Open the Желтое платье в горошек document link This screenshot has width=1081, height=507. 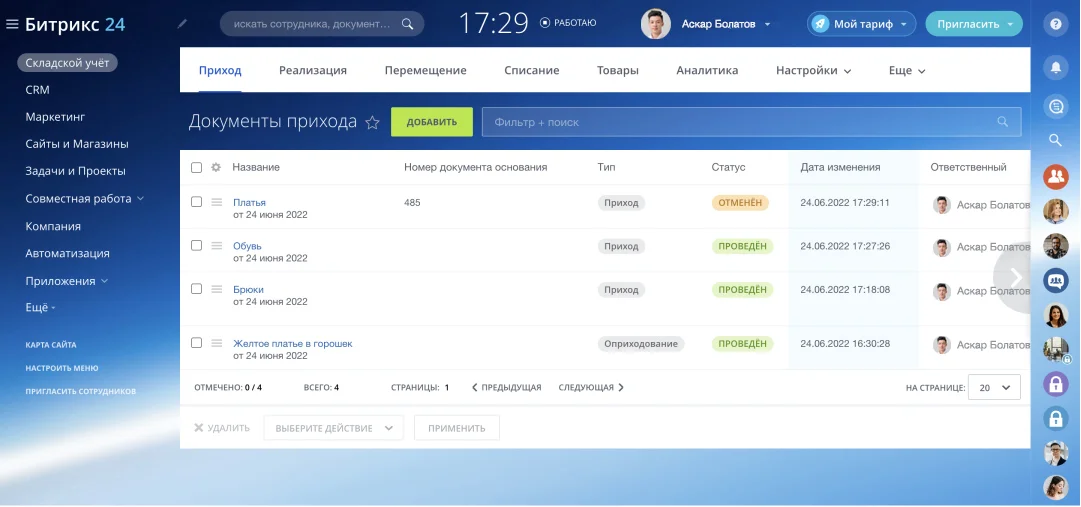[x=292, y=343]
